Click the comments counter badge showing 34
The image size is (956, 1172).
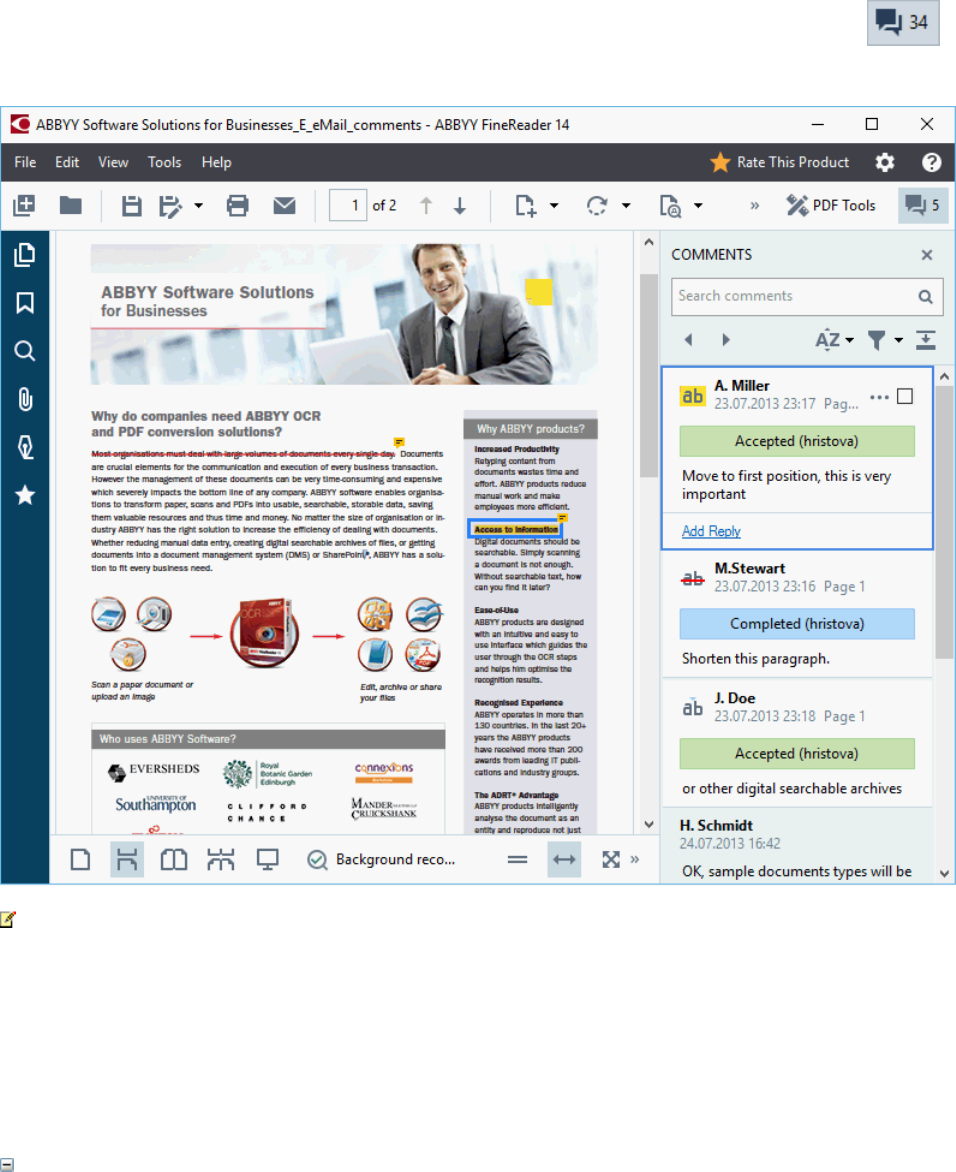coord(903,23)
